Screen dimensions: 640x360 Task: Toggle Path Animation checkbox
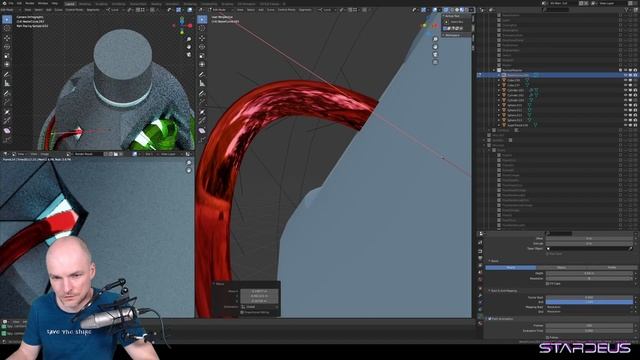pyautogui.click(x=490, y=319)
